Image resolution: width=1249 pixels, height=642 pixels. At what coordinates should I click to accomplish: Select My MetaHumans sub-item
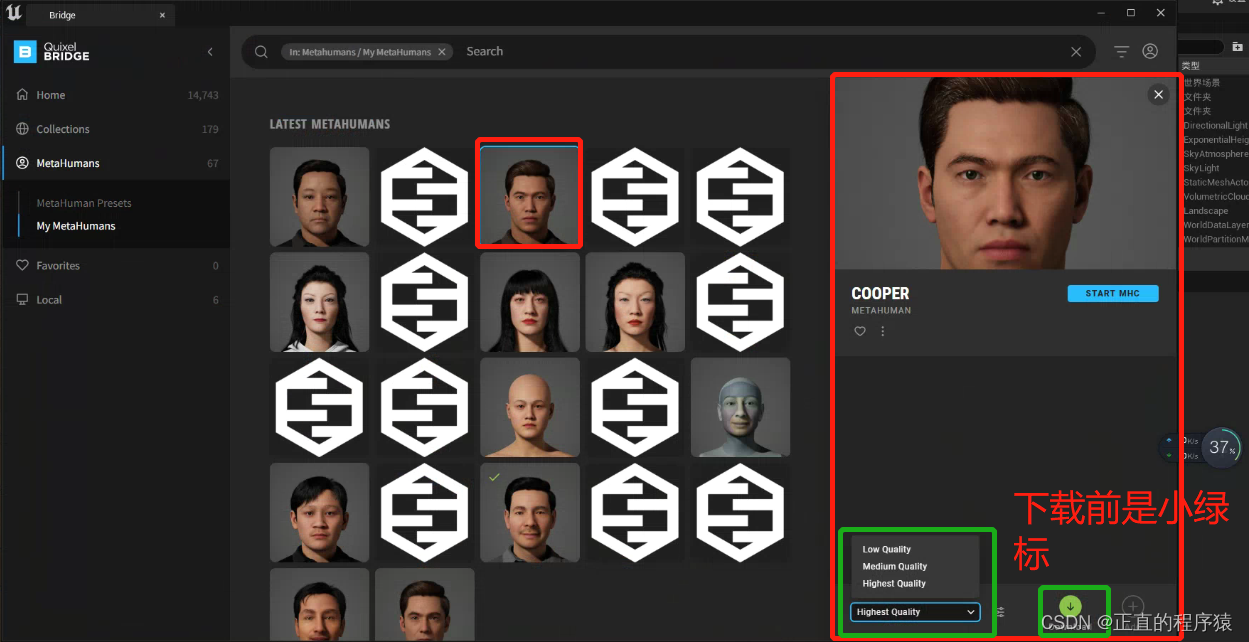pyautogui.click(x=76, y=226)
